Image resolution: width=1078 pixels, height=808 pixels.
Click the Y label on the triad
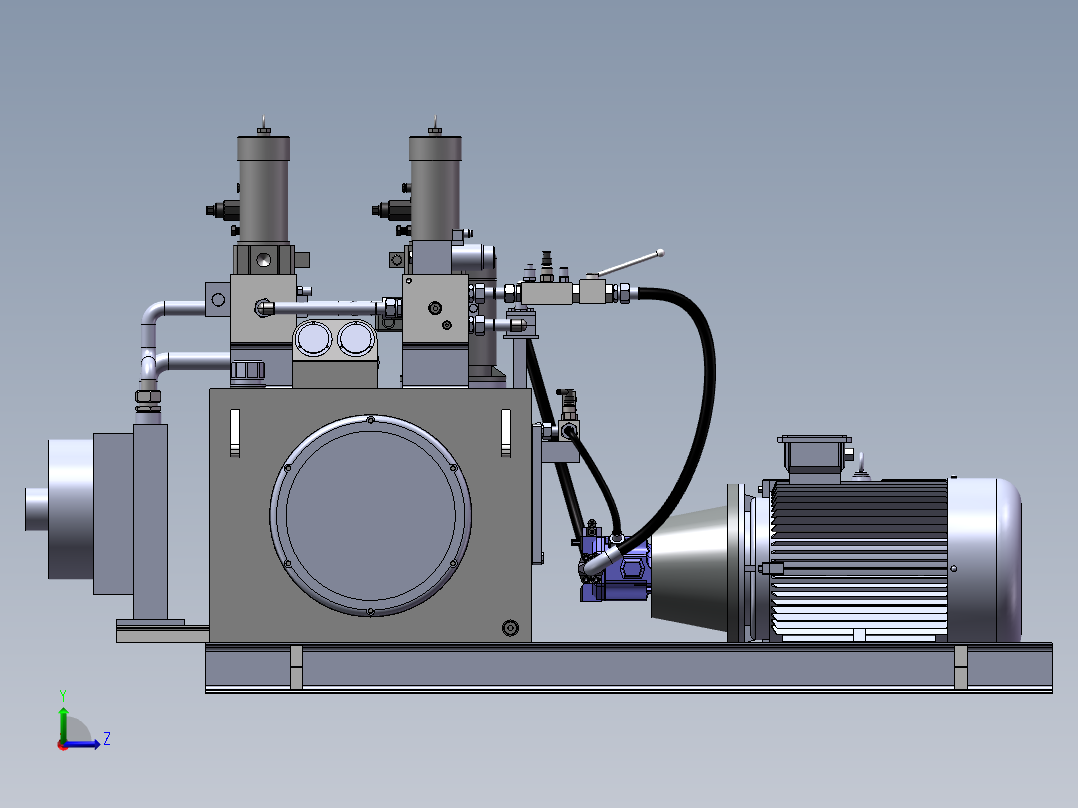coord(63,696)
